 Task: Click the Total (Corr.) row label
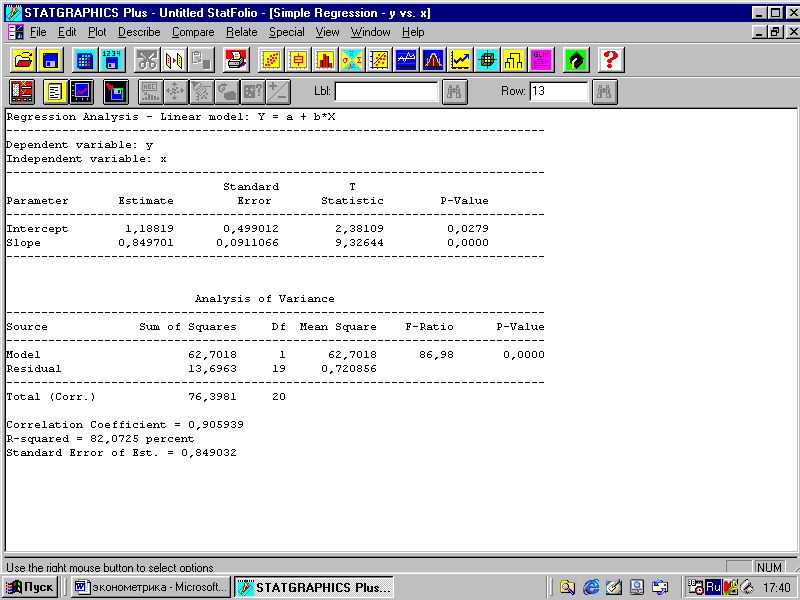tap(51, 396)
